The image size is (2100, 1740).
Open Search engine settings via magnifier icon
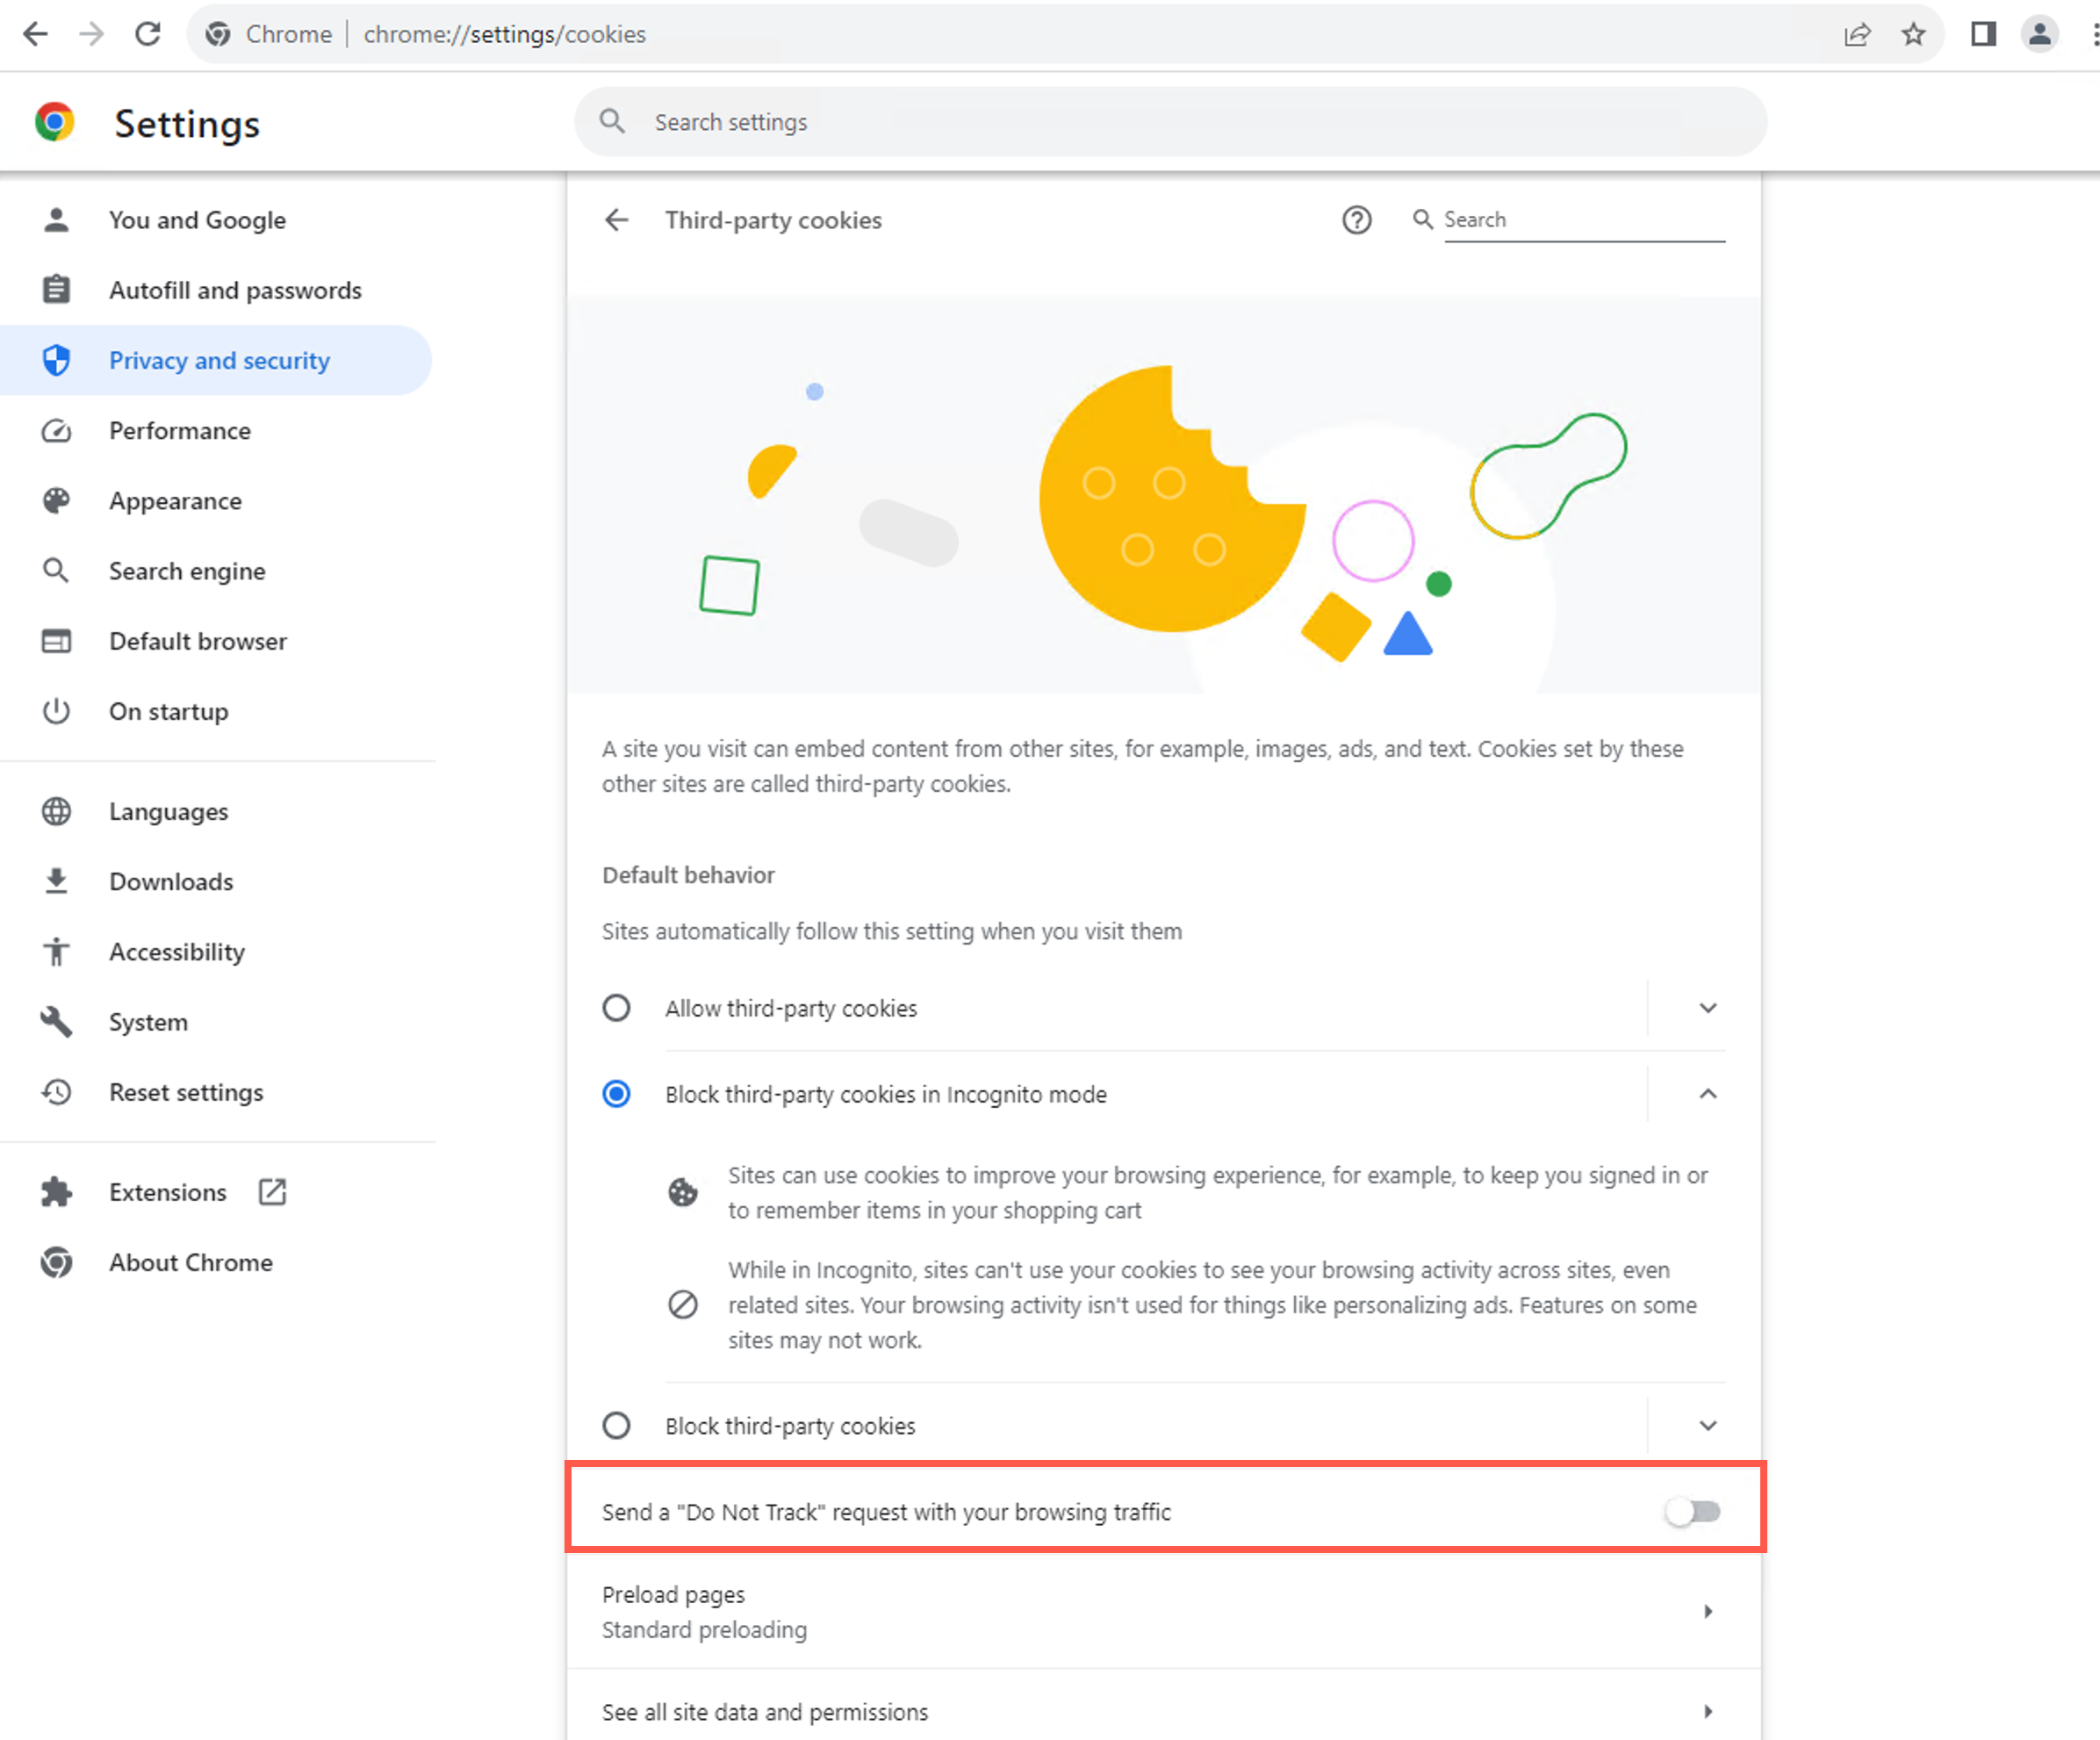click(x=57, y=570)
